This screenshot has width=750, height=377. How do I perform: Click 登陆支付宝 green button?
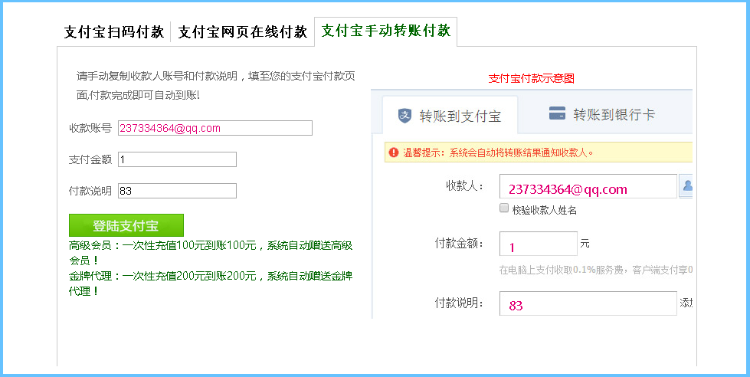tap(126, 225)
